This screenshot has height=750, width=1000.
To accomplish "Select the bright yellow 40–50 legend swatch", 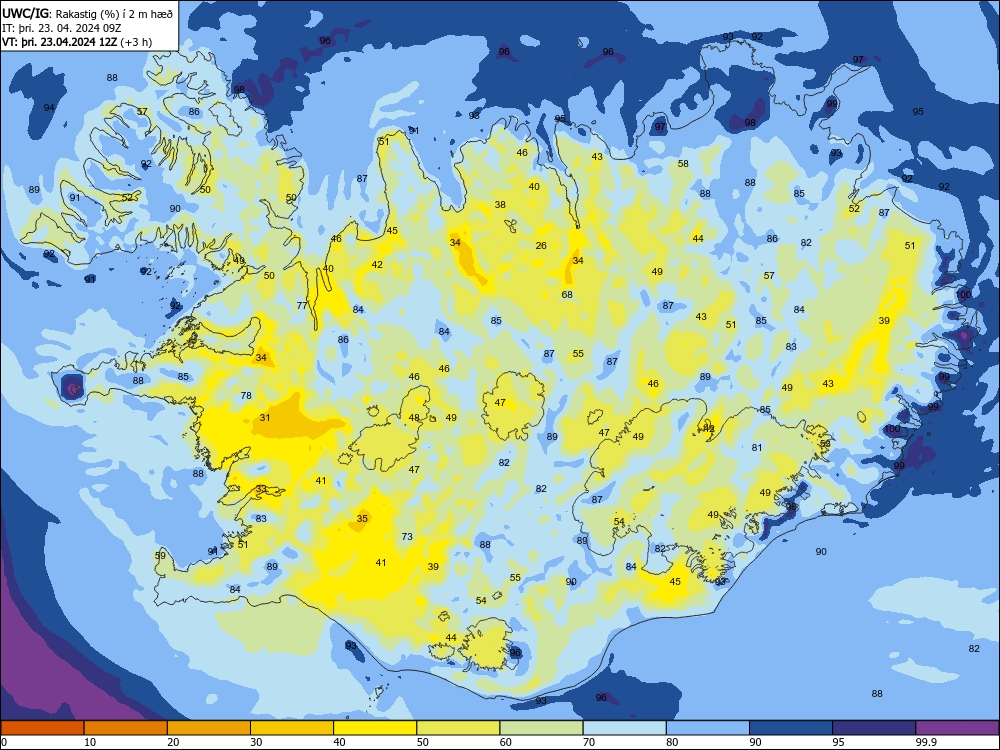I will click(375, 728).
